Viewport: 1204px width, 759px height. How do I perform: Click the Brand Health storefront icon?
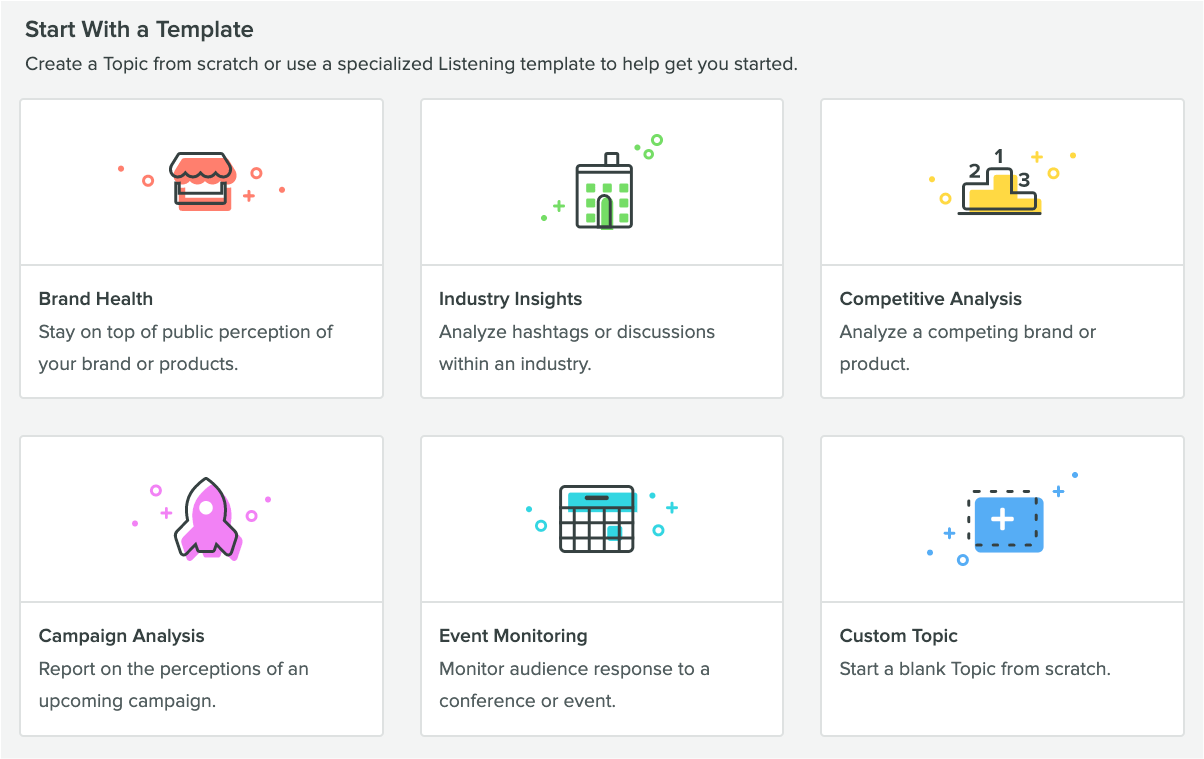pos(203,180)
